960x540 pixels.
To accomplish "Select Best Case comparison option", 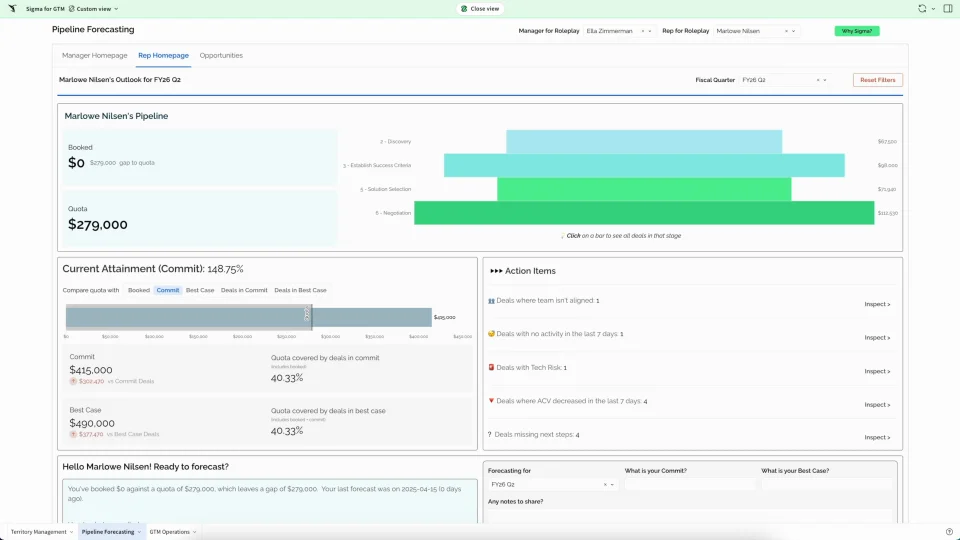I will tap(200, 290).
